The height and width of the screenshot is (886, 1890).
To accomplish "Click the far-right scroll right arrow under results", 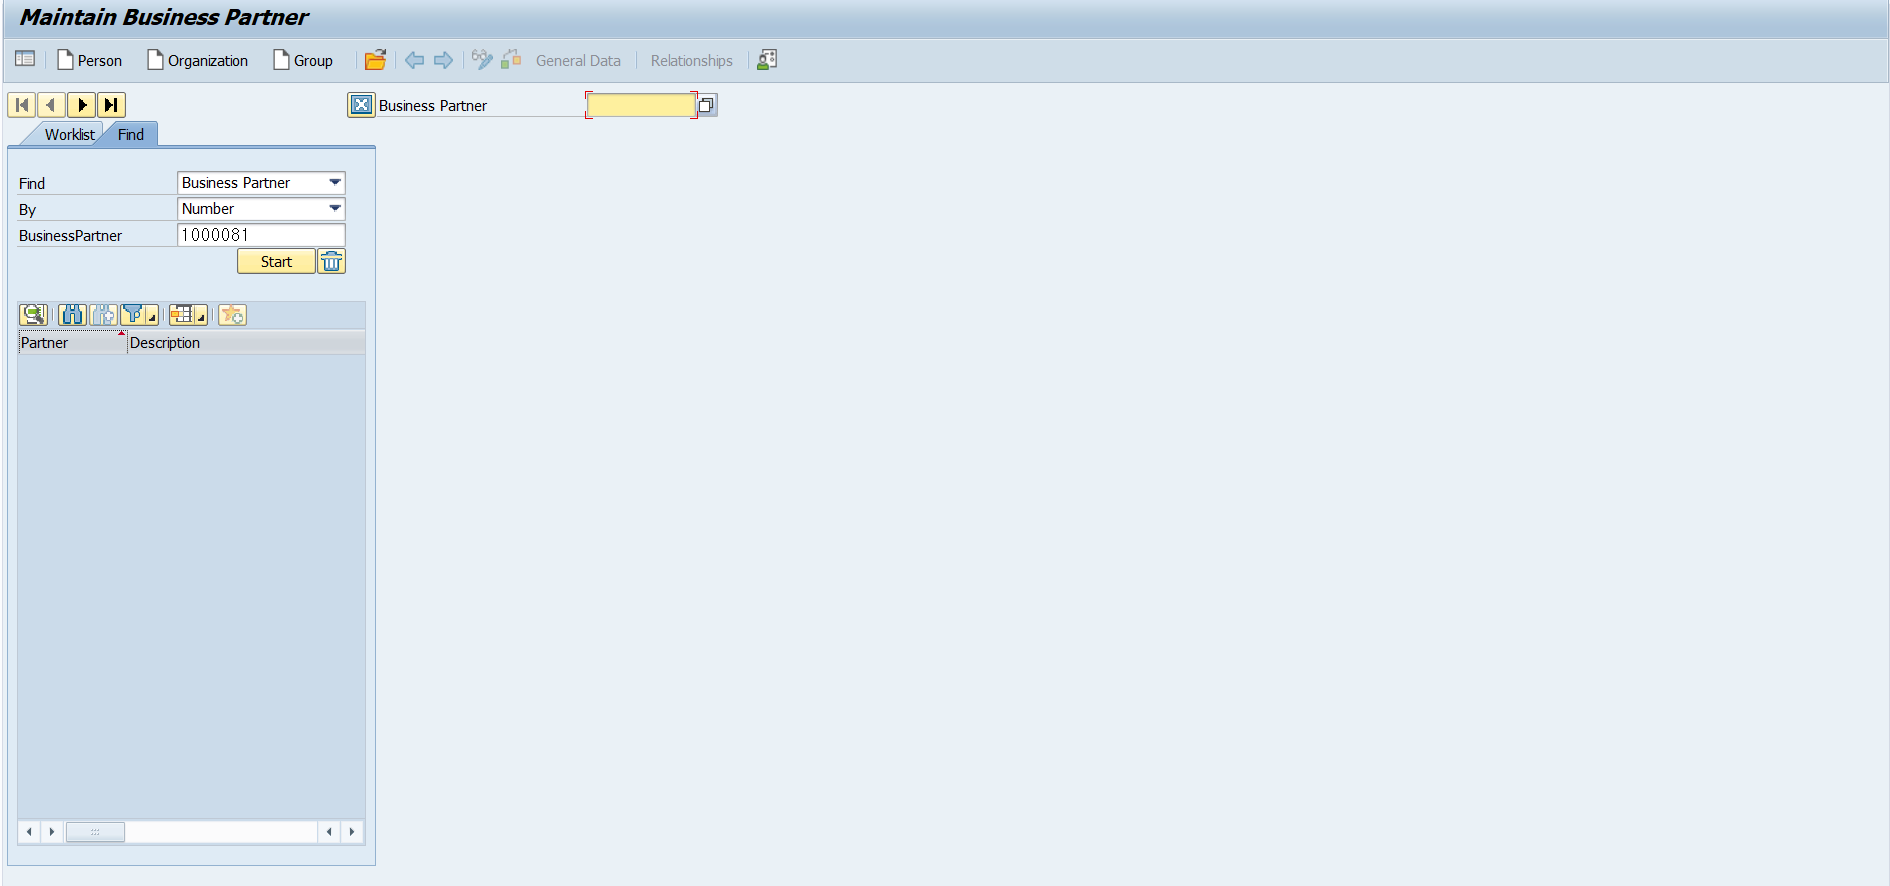I will click(x=352, y=832).
